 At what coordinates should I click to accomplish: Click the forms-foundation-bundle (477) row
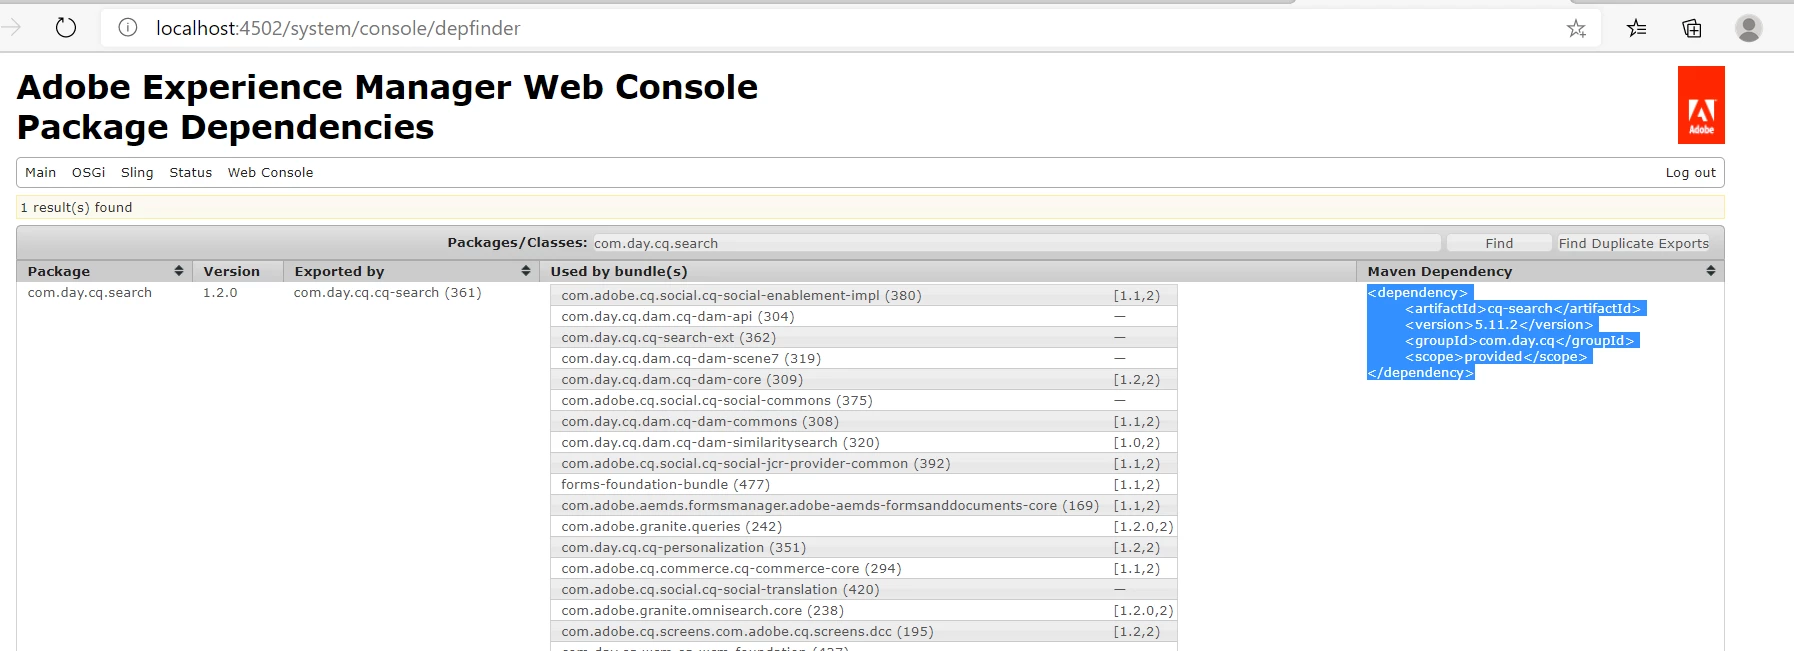coord(864,484)
